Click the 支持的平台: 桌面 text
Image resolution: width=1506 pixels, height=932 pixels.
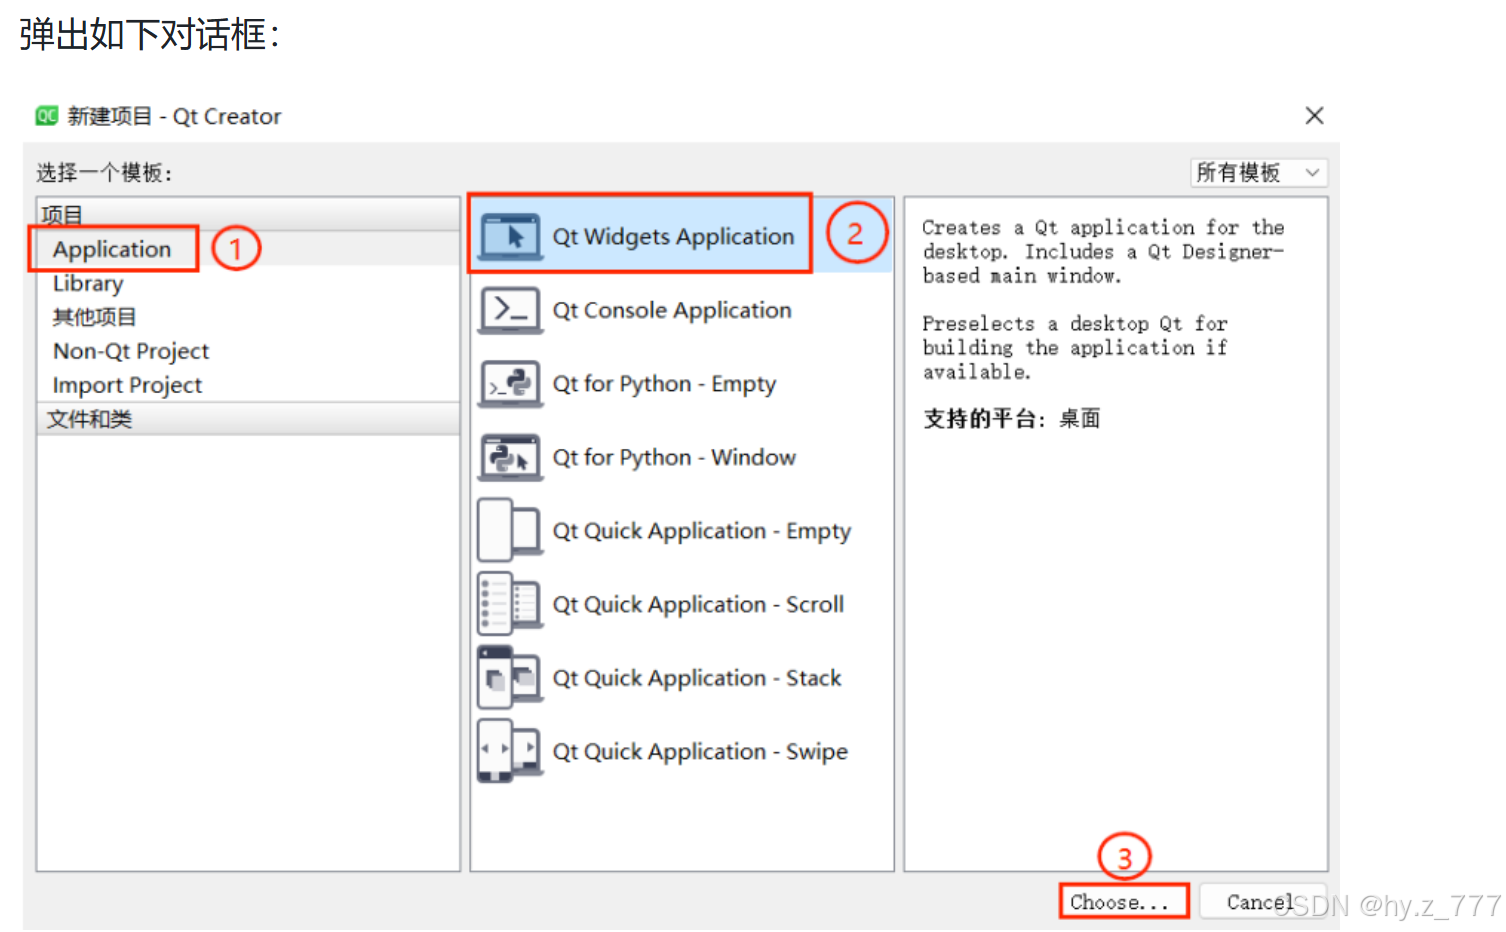[x=1011, y=418]
